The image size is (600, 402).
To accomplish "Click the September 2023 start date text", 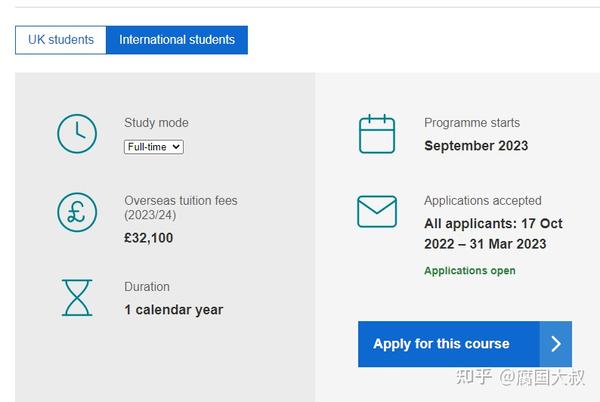I will [476, 146].
